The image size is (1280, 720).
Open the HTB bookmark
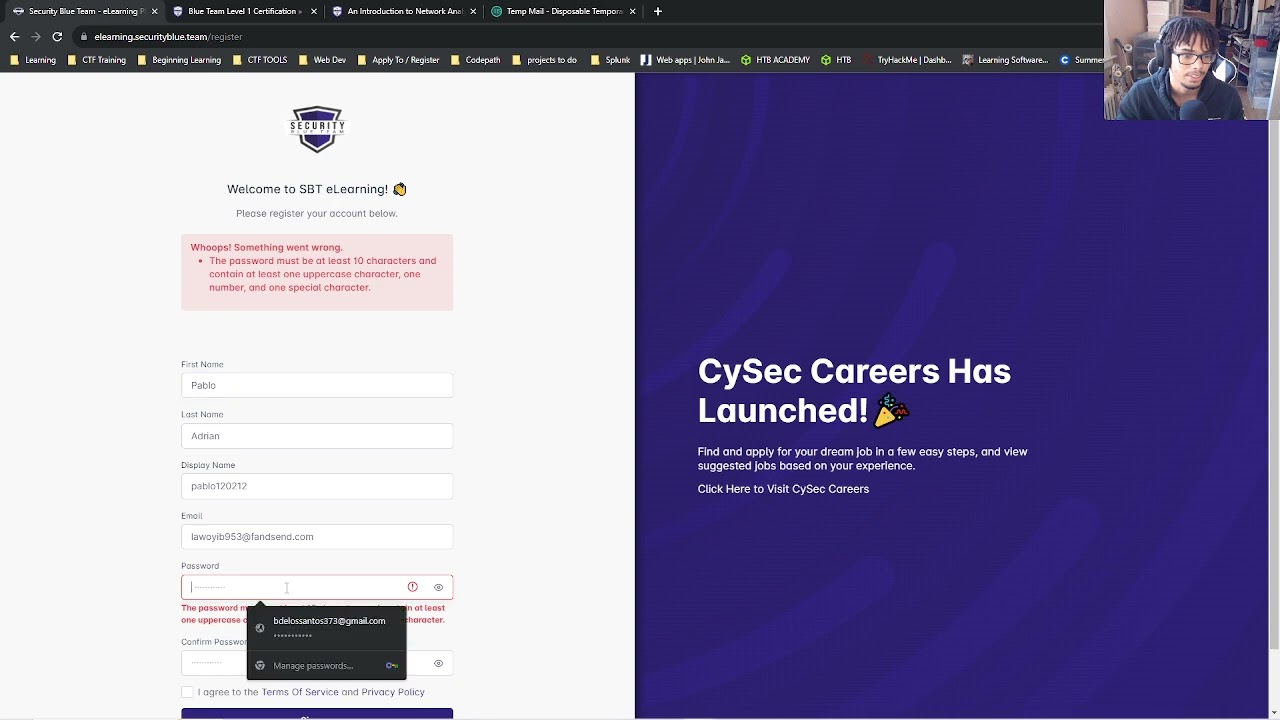click(x=836, y=60)
